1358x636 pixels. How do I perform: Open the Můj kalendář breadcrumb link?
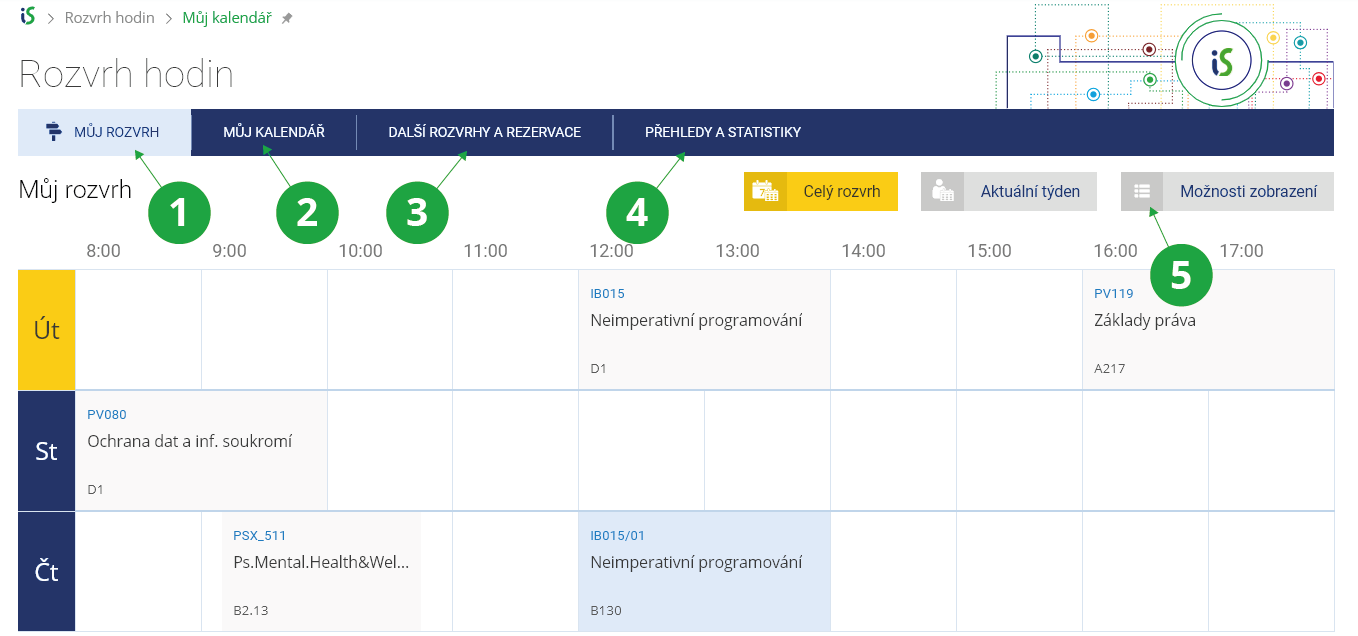pos(227,18)
